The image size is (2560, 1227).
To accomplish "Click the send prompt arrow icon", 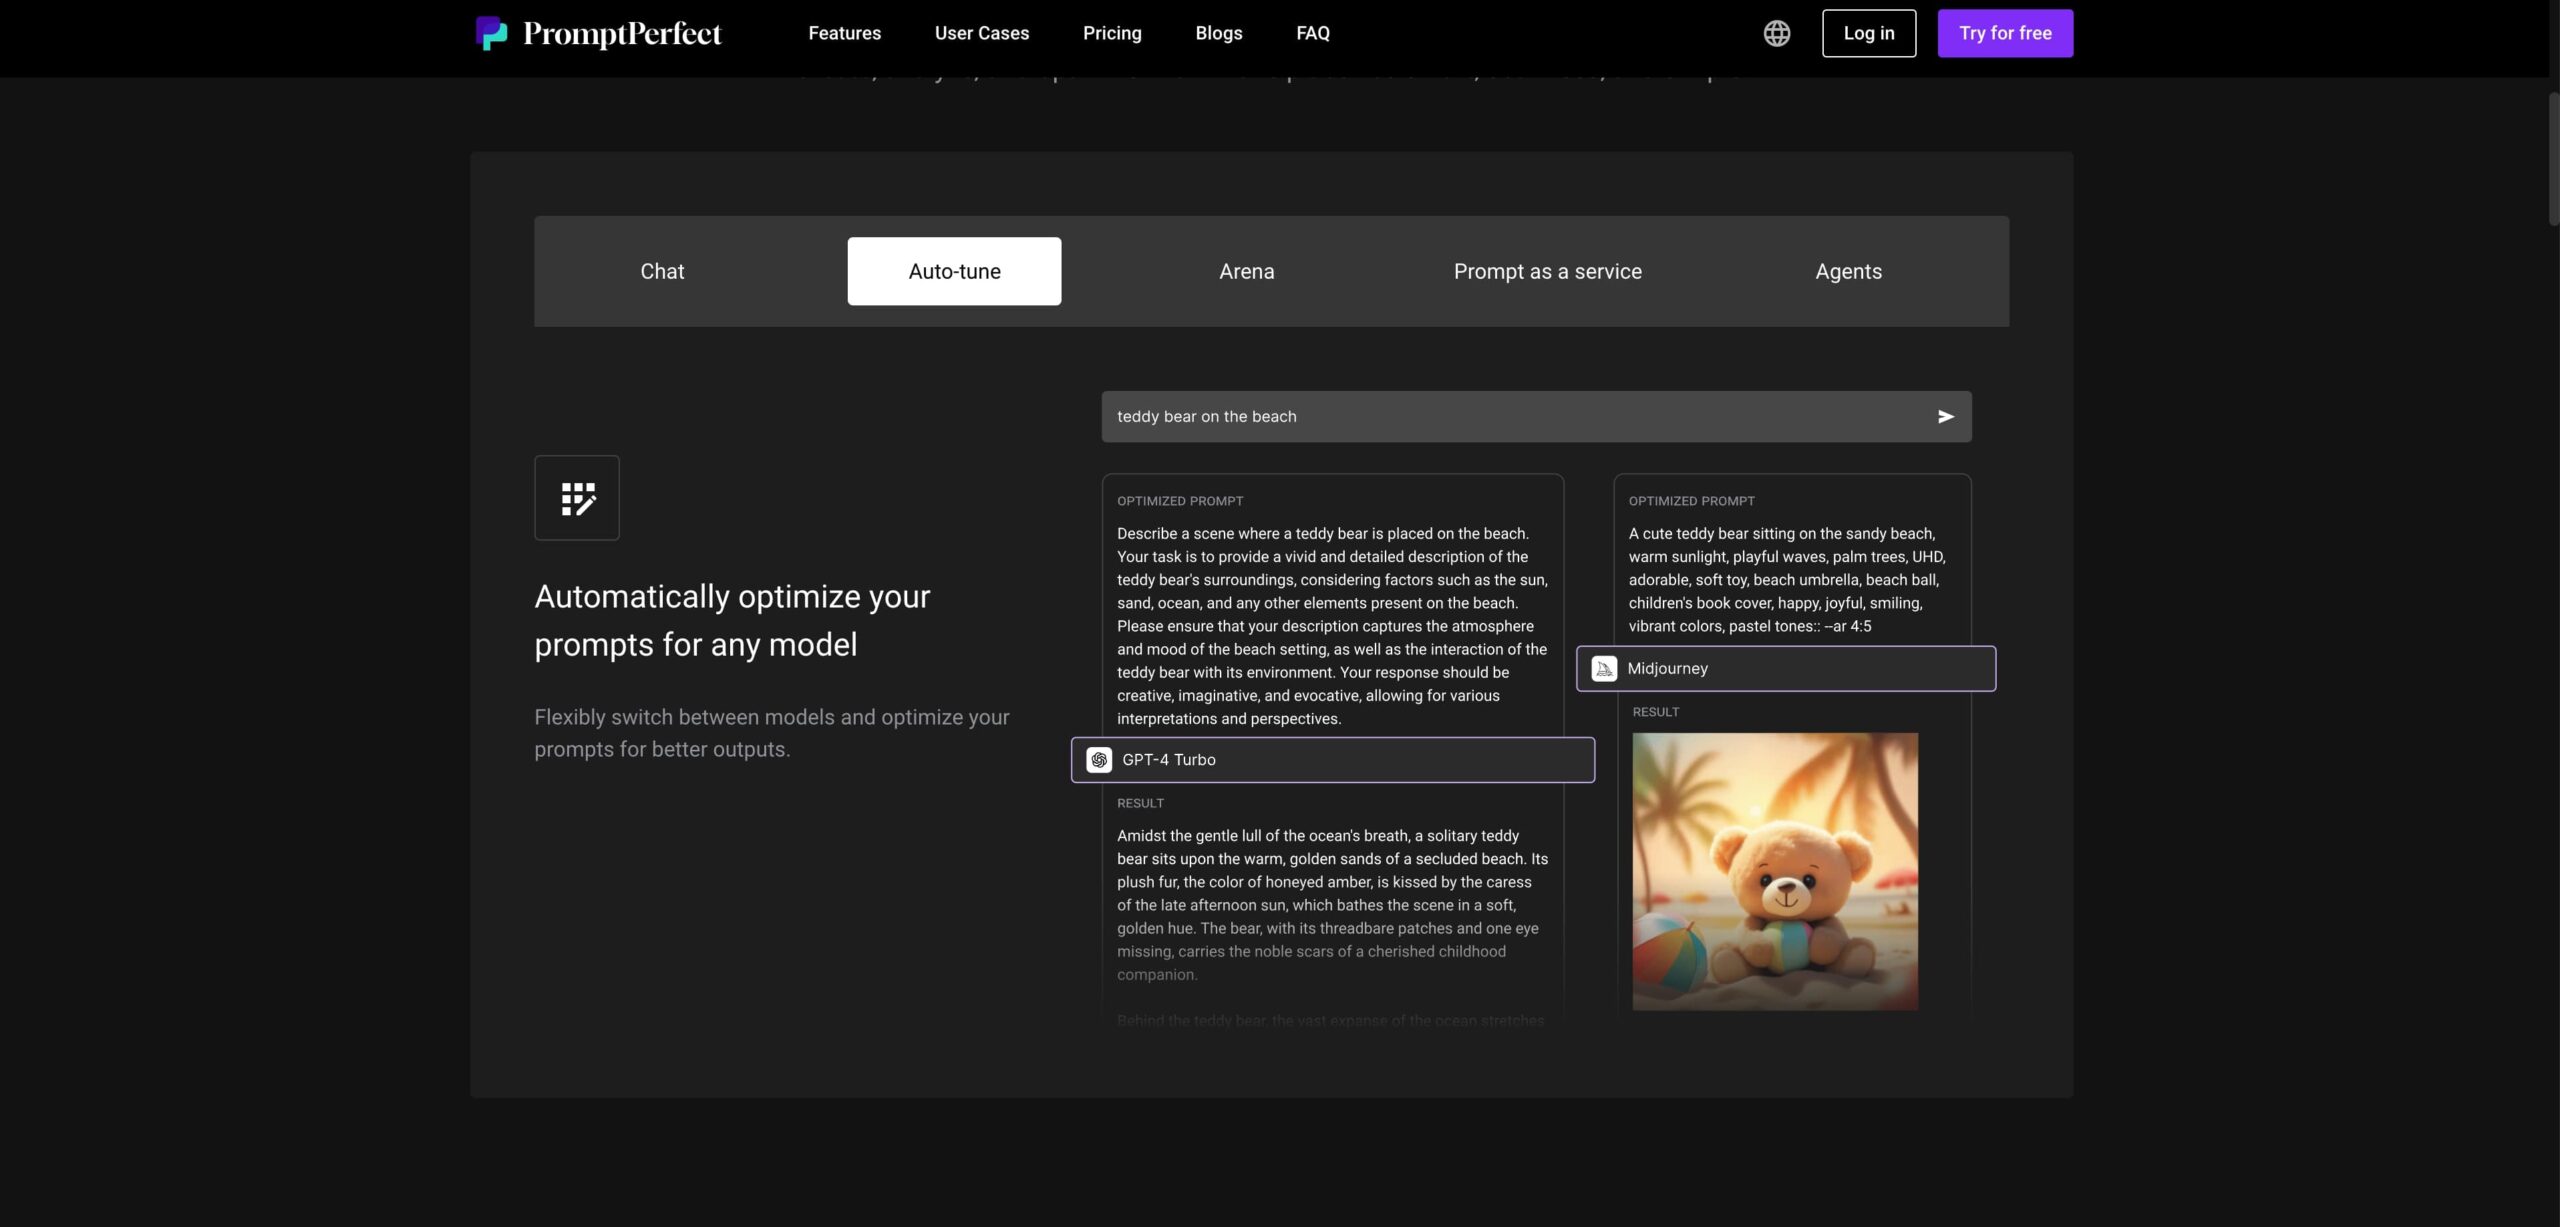I will (x=1944, y=416).
